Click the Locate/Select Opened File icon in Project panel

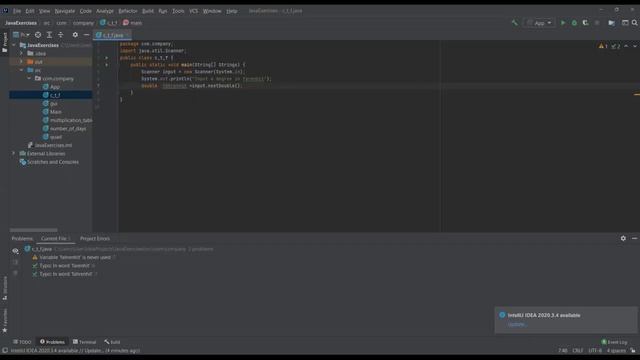pyautogui.click(x=38, y=35)
